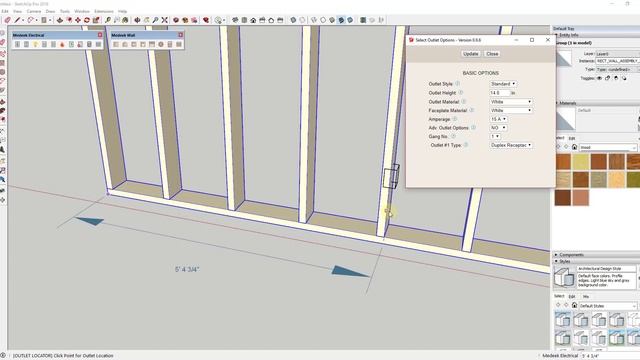640x360 pixels.
Task: Select the Eraser tool in top toolbar
Action: (7, 20)
